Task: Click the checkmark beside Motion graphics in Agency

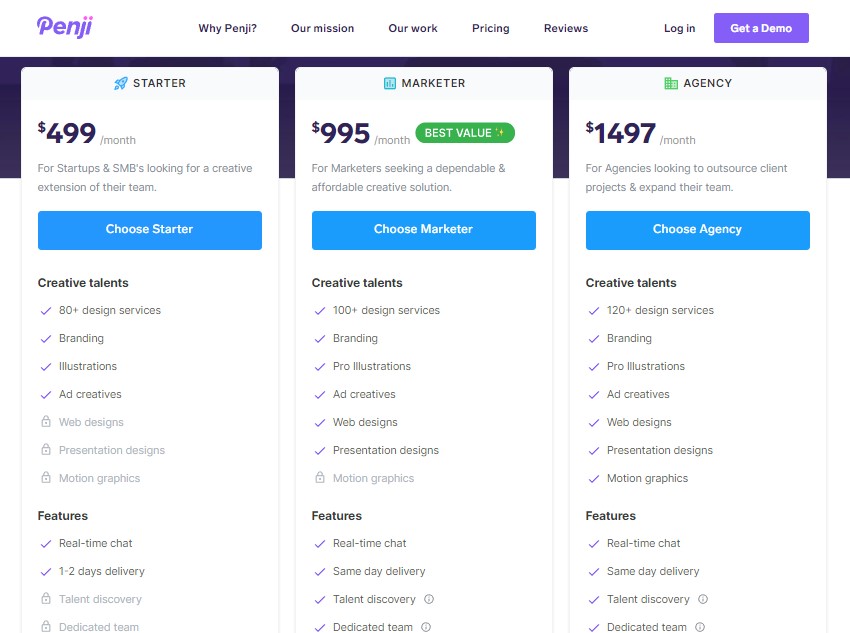Action: coord(594,478)
